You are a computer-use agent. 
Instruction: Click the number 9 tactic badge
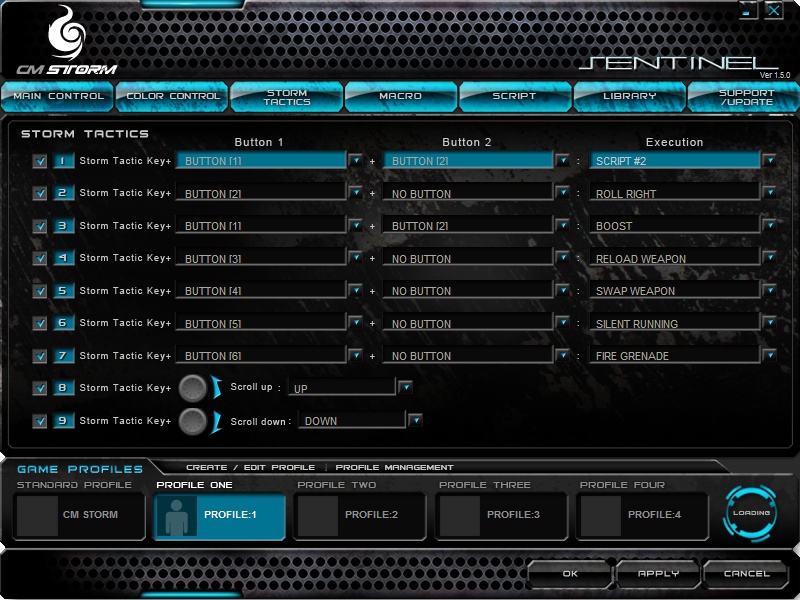(x=63, y=420)
